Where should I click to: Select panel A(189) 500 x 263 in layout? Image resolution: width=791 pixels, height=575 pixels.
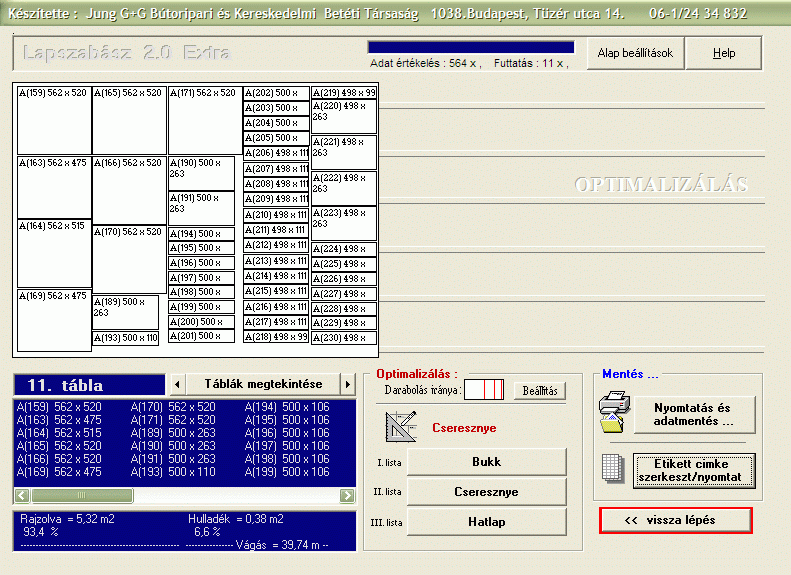click(x=126, y=313)
